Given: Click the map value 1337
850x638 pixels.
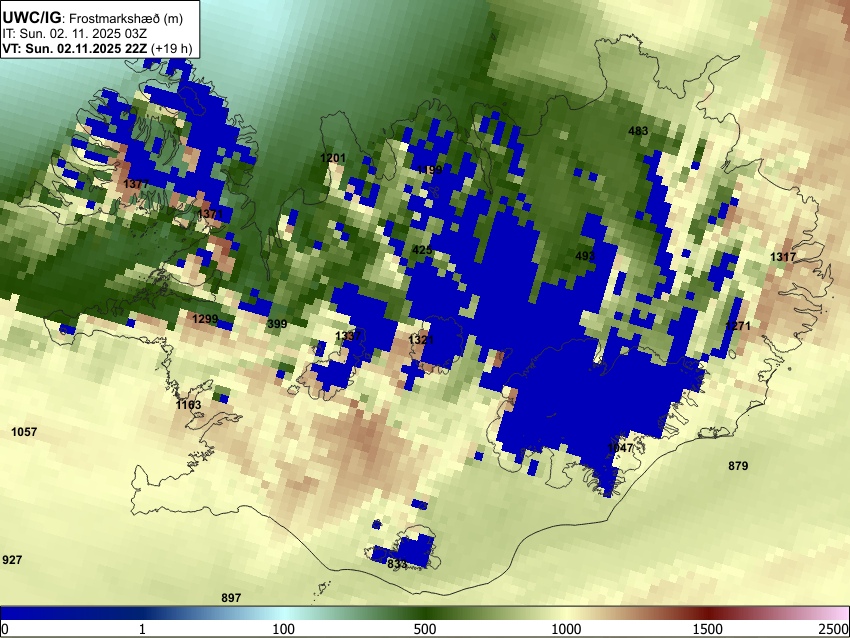Looking at the screenshot, I should 348,336.
